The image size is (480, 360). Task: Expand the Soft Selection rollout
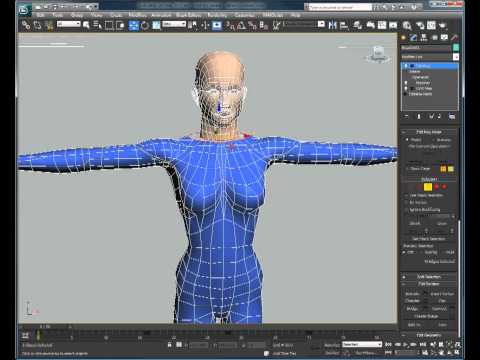429,277
